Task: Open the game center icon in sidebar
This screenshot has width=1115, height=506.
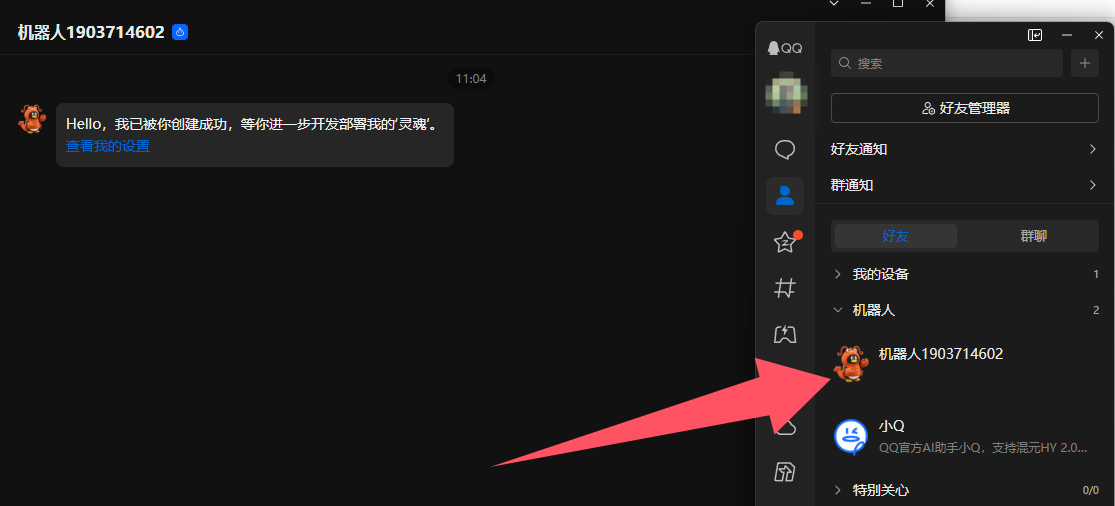Action: [784, 334]
